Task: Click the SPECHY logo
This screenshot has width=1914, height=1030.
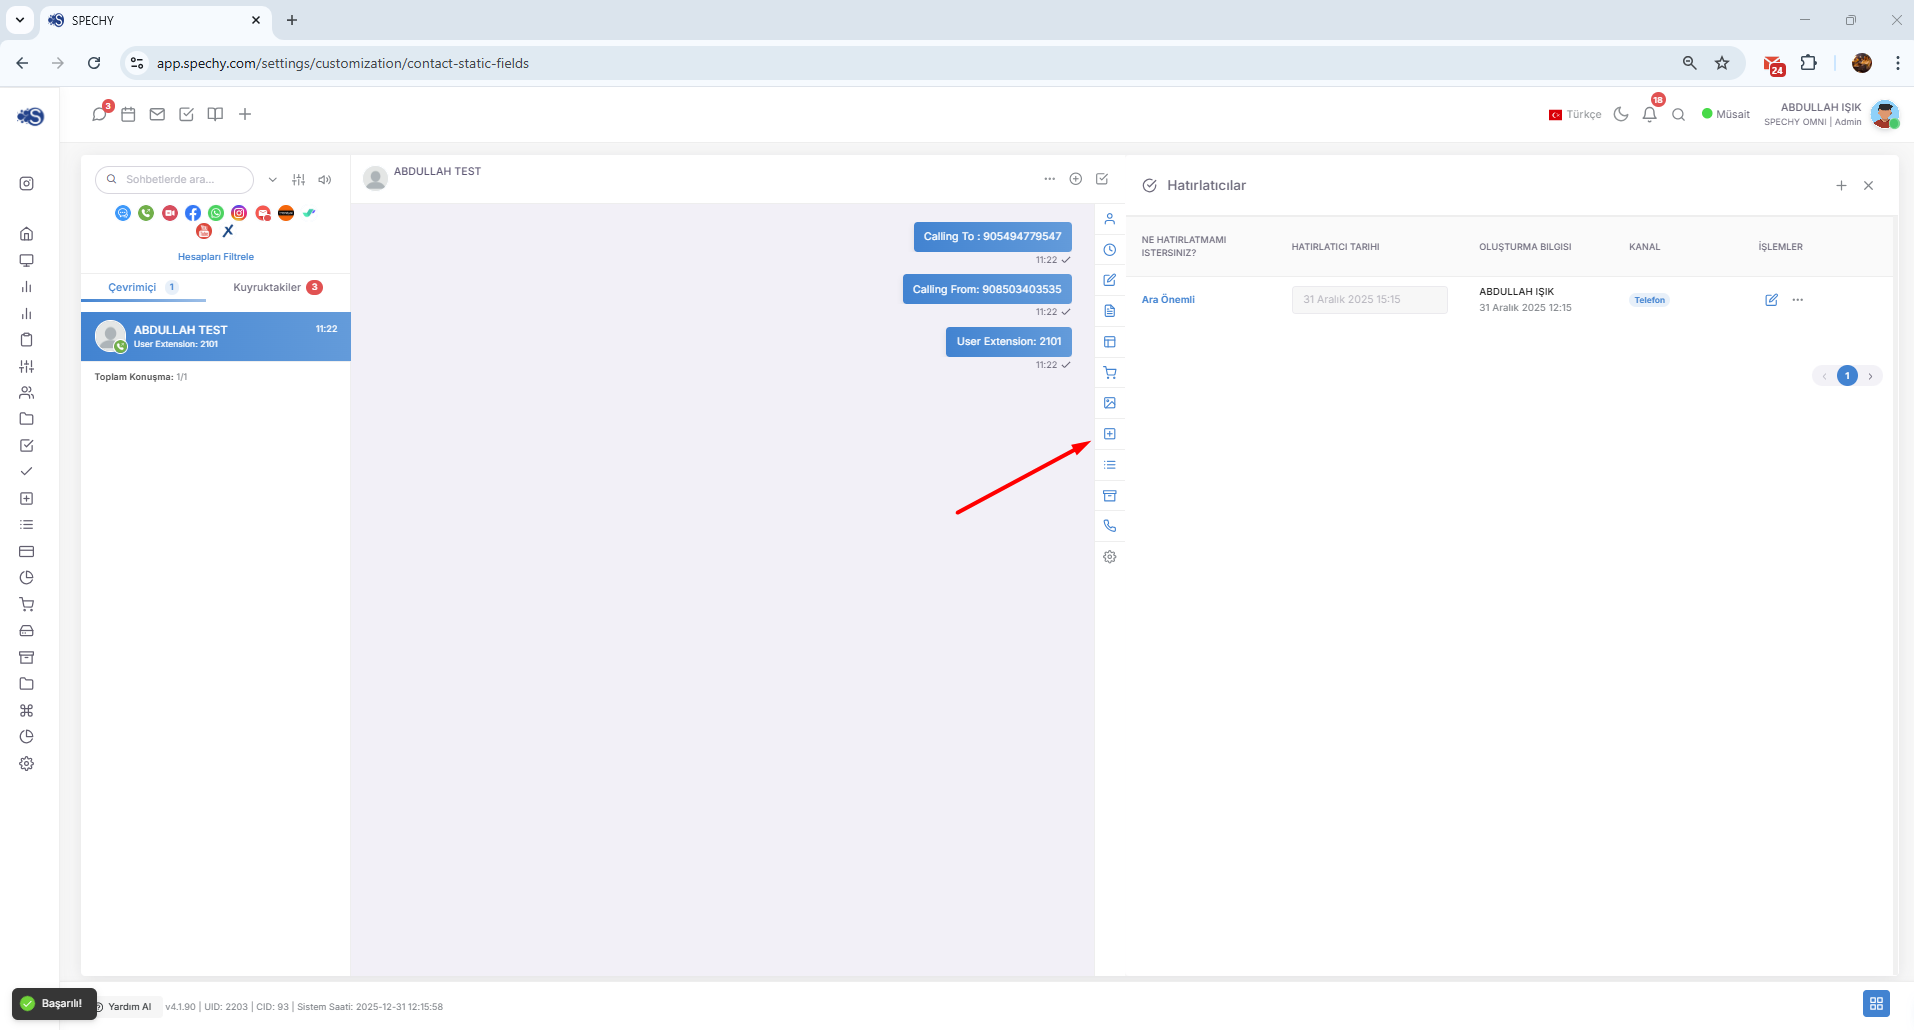Action: click(x=31, y=116)
